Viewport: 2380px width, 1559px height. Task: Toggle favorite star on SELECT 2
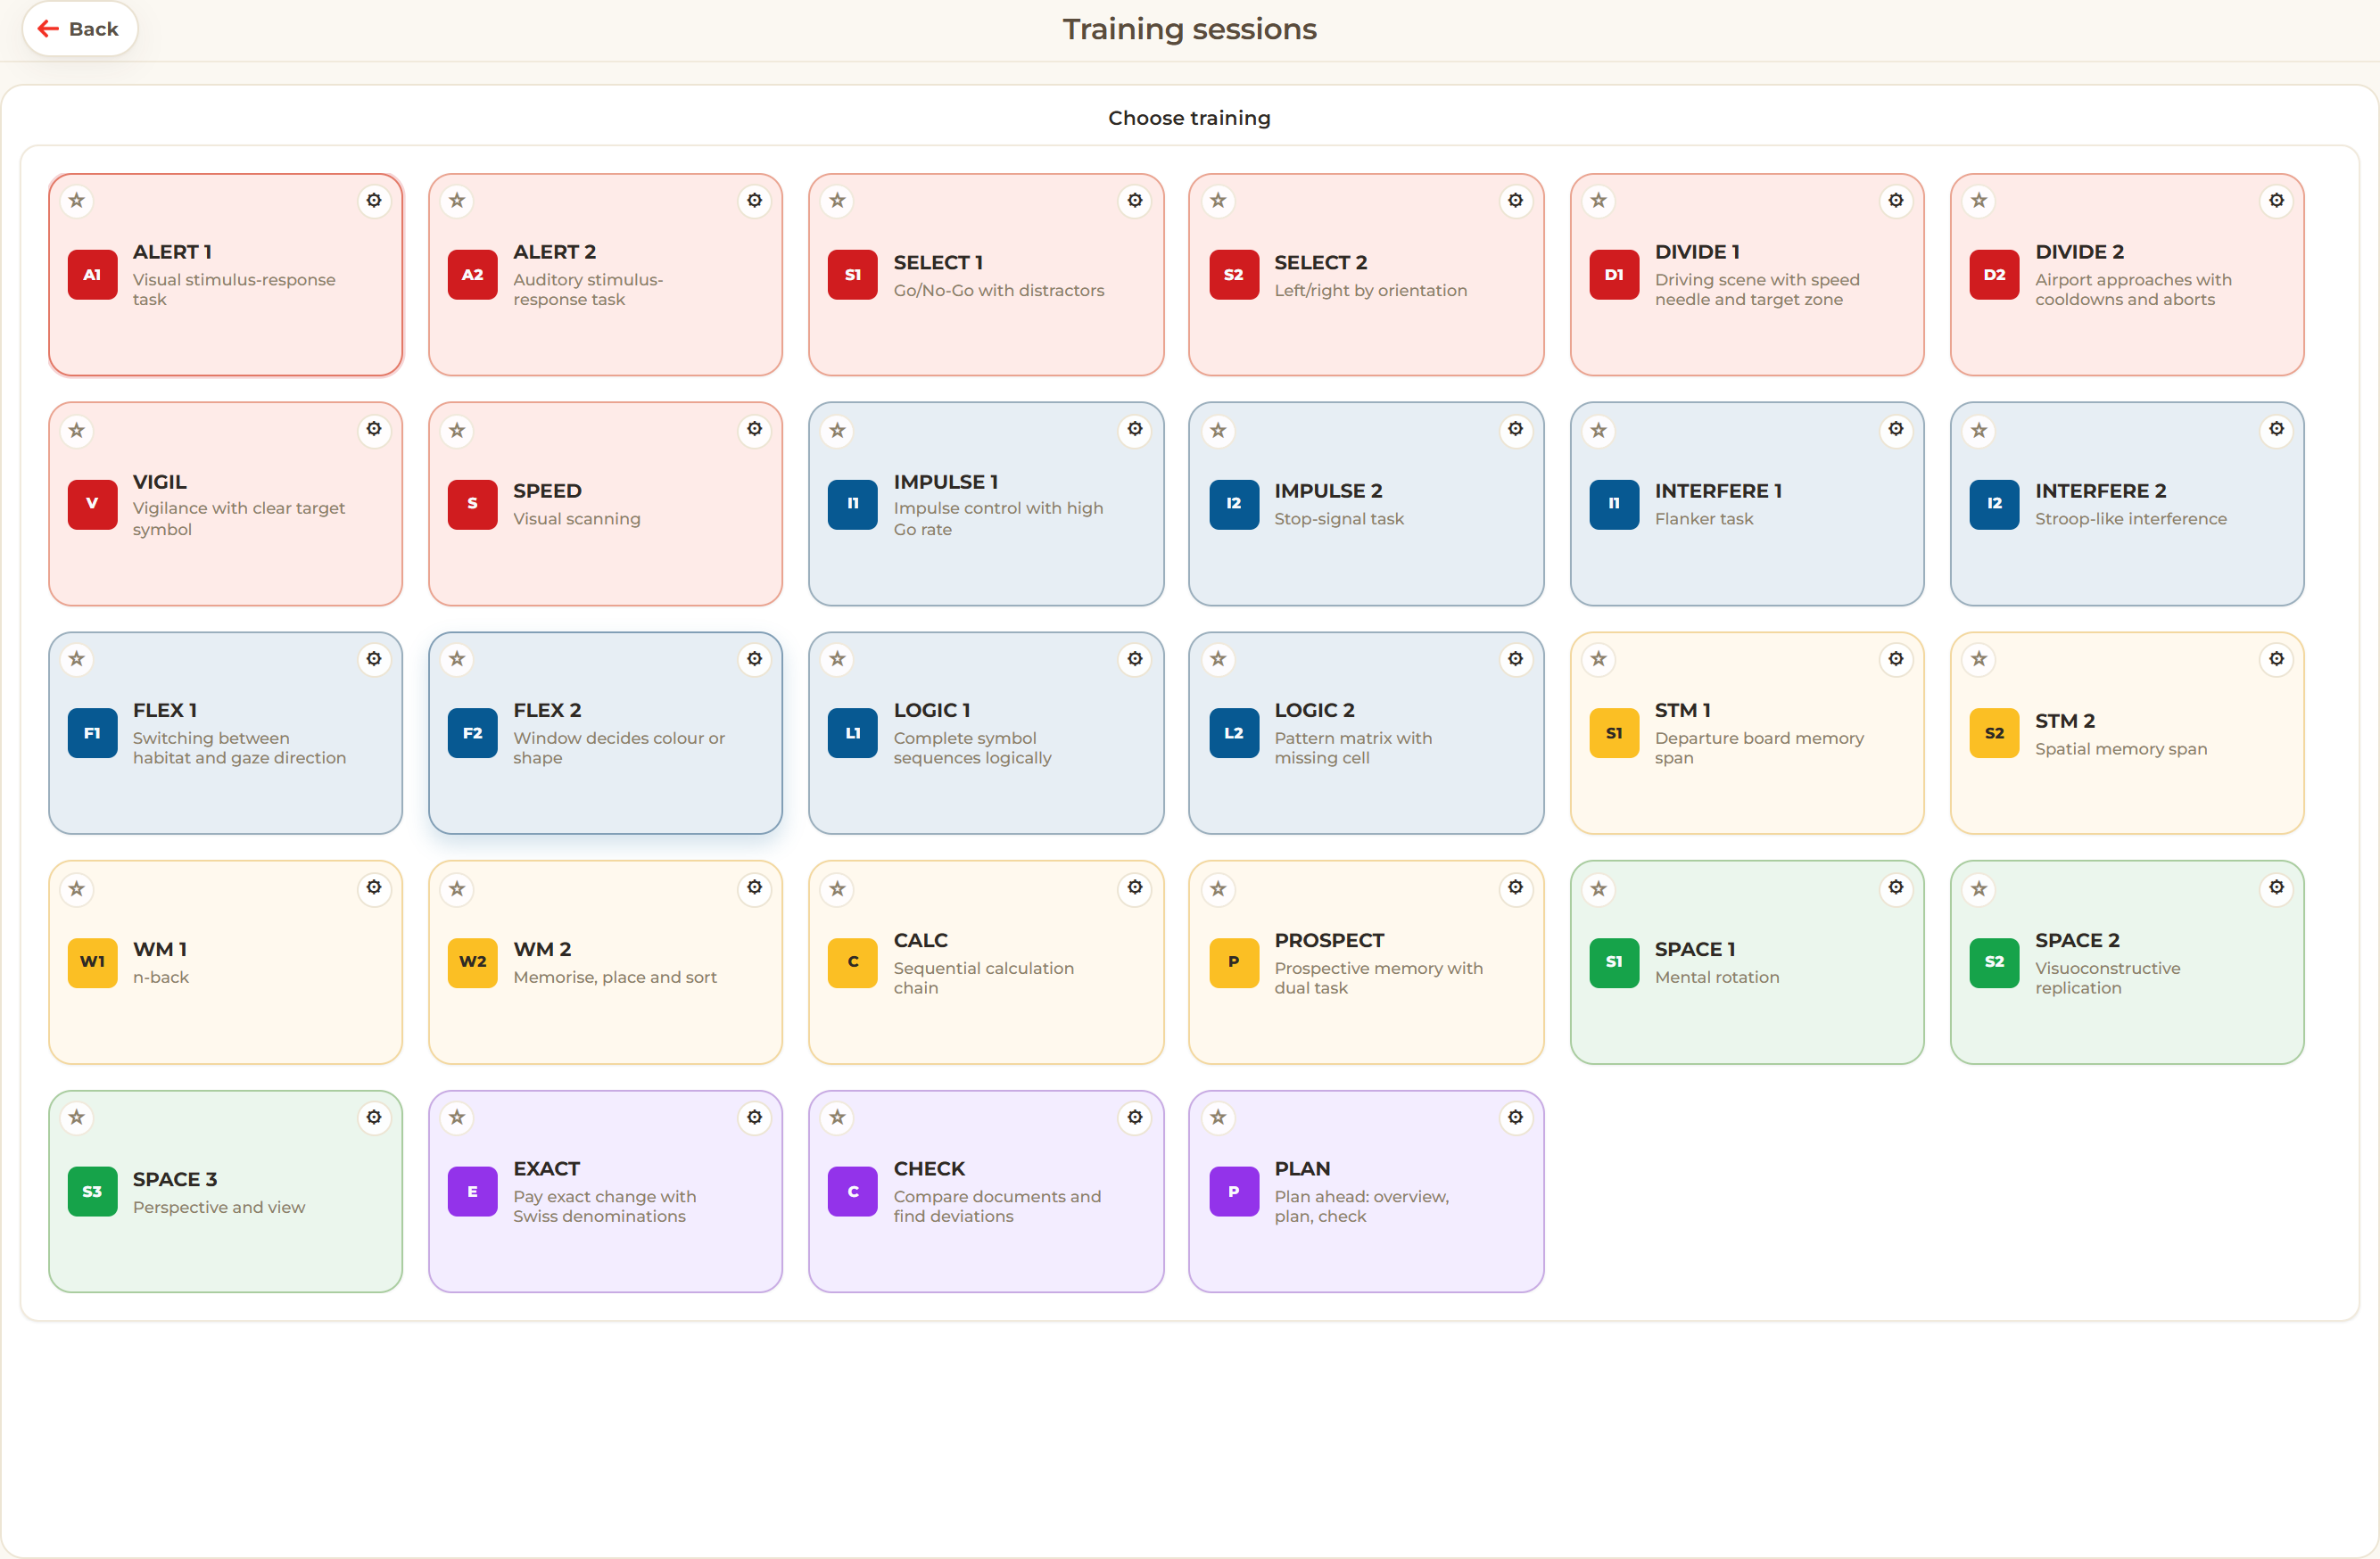[x=1218, y=201]
